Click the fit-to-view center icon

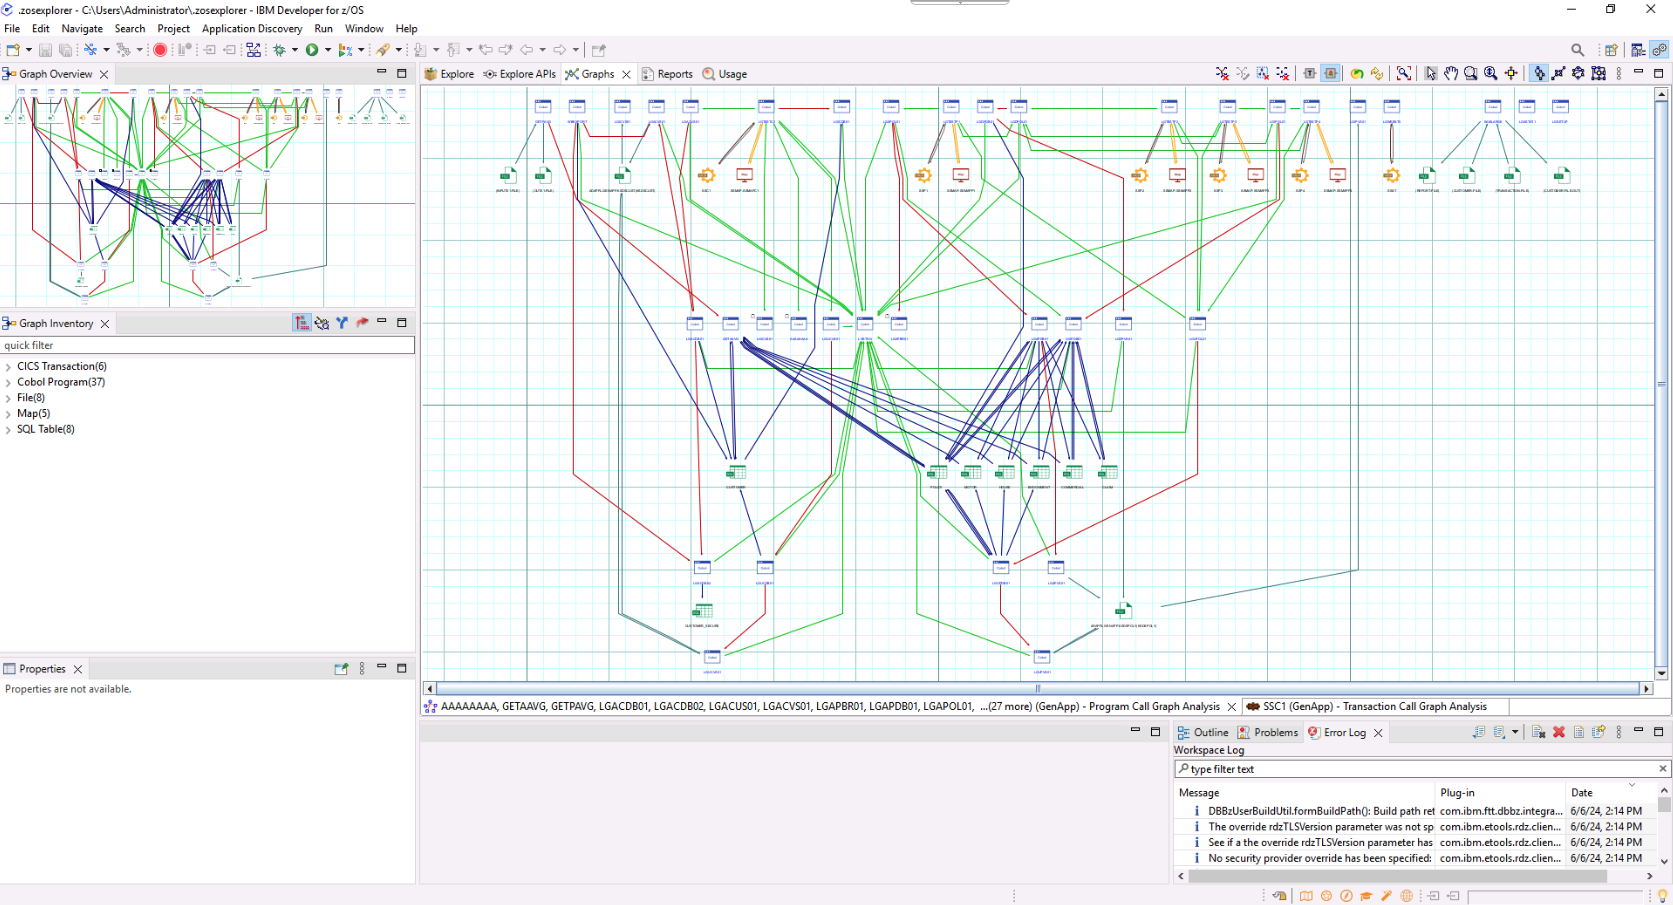pyautogui.click(x=1511, y=73)
